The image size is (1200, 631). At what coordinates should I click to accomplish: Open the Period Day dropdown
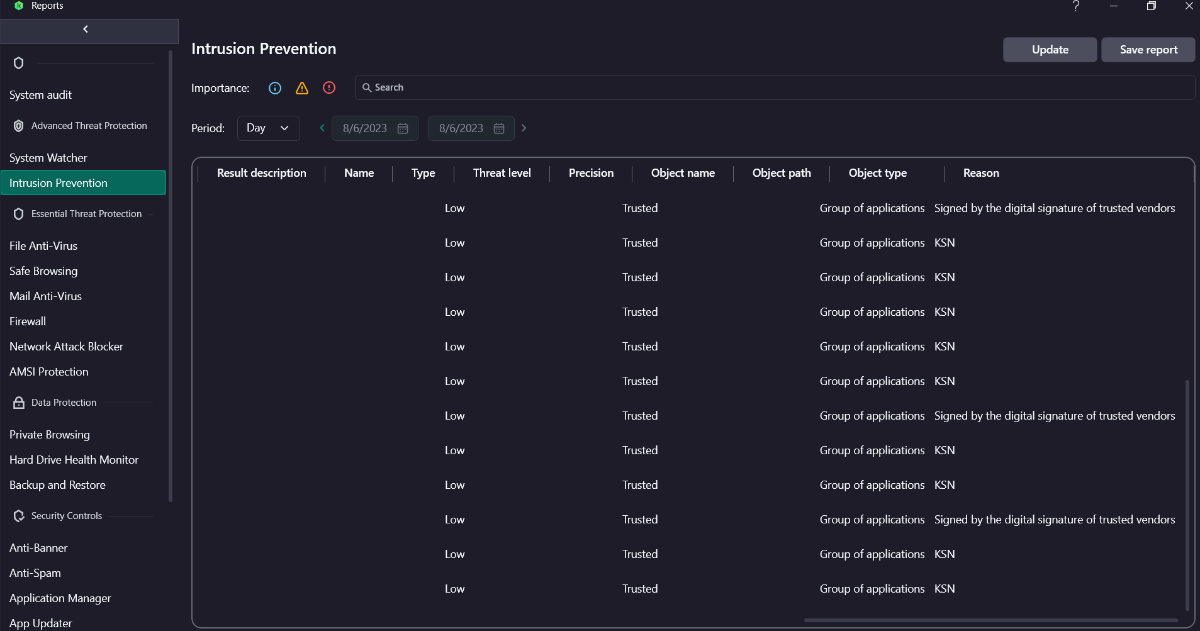point(268,128)
